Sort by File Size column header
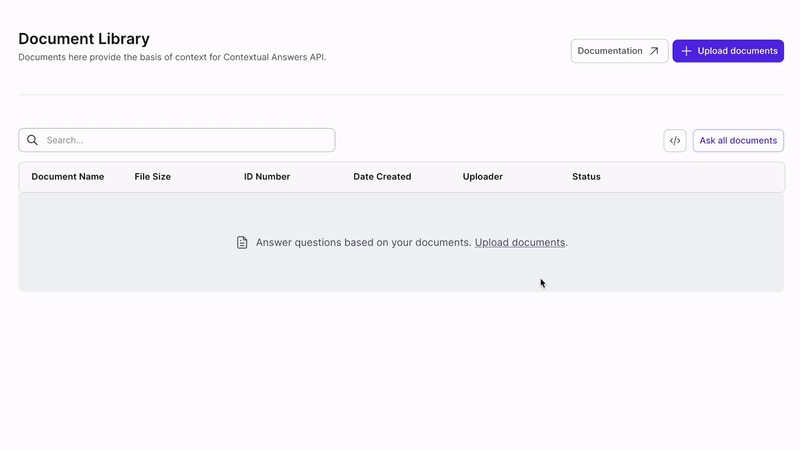Viewport: 800px width, 450px height. coord(153,177)
